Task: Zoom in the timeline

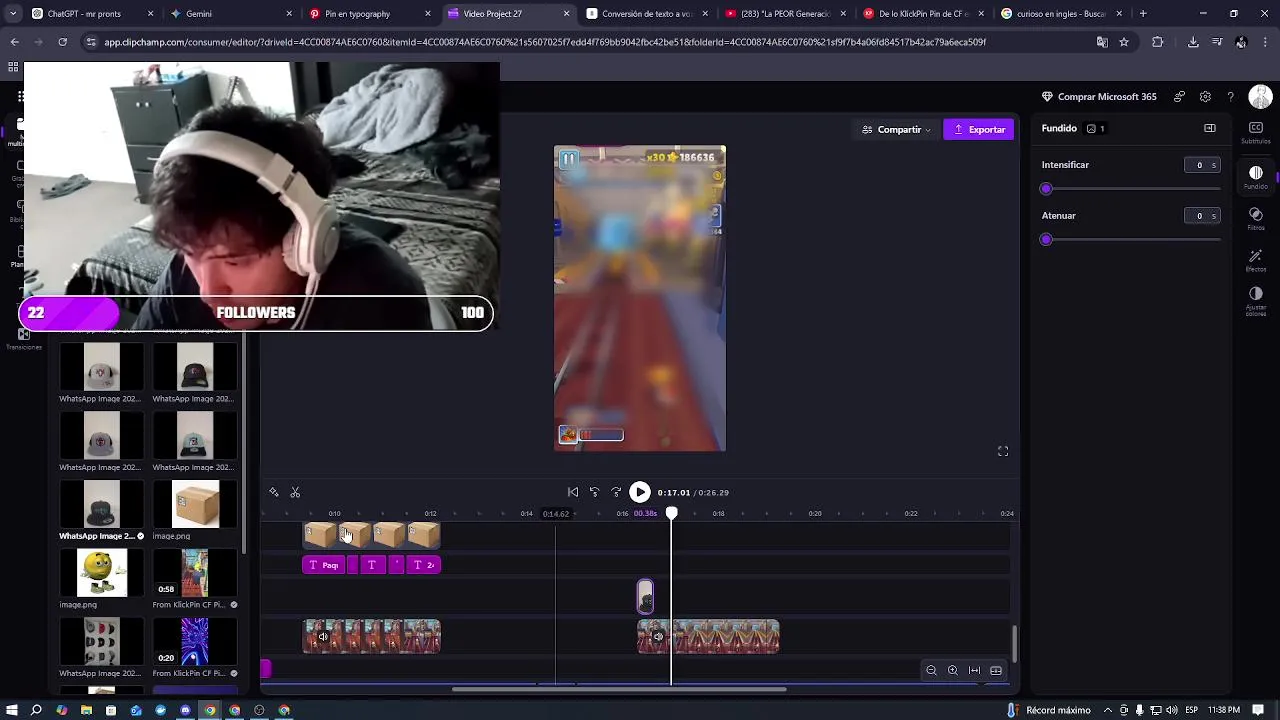Action: (952, 670)
